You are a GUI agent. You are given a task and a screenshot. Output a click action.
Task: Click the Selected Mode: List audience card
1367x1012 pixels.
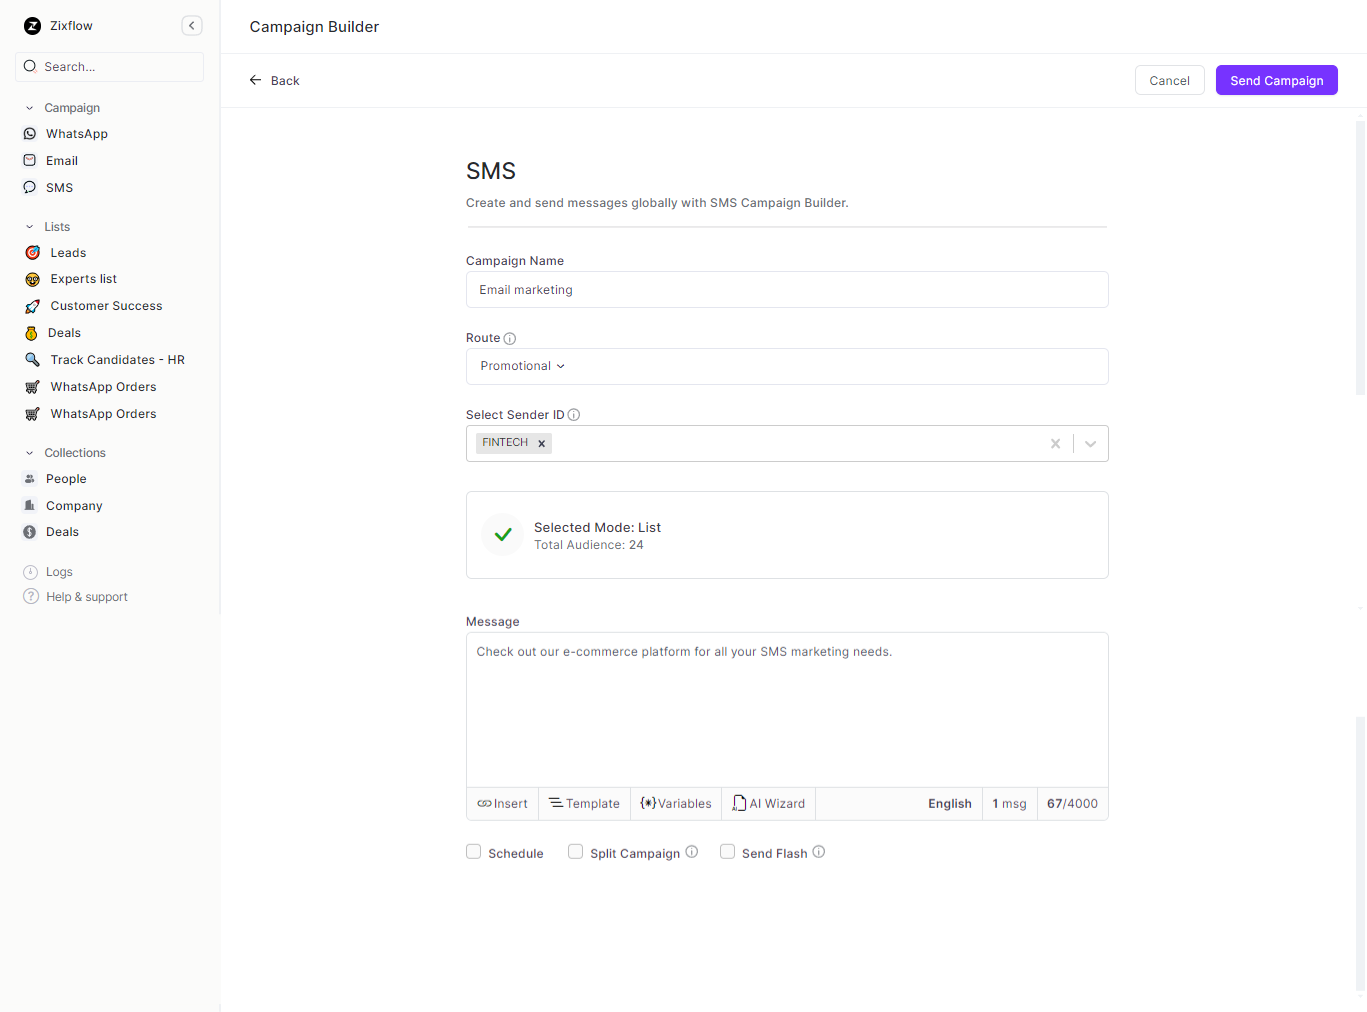(x=787, y=535)
